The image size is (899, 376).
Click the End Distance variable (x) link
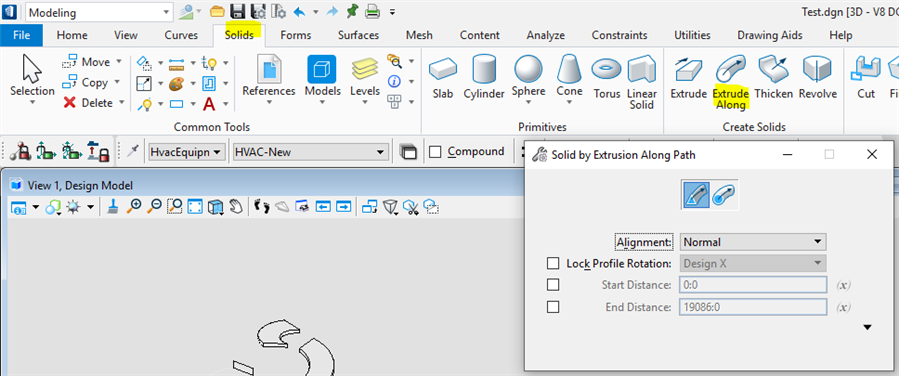843,307
